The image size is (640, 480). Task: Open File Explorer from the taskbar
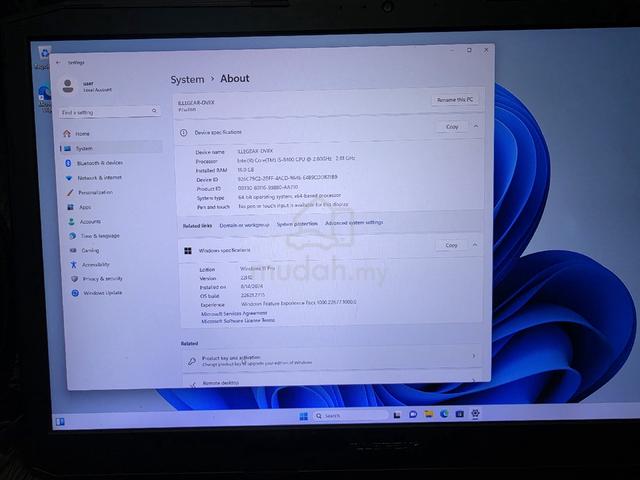point(428,414)
